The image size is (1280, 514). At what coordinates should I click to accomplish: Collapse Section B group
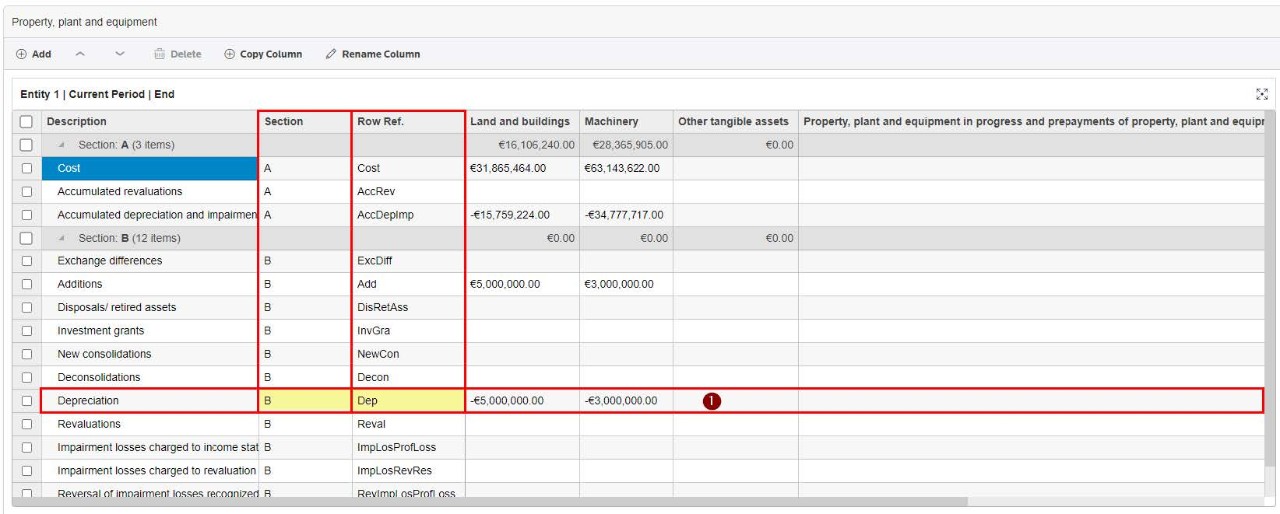tap(62, 238)
